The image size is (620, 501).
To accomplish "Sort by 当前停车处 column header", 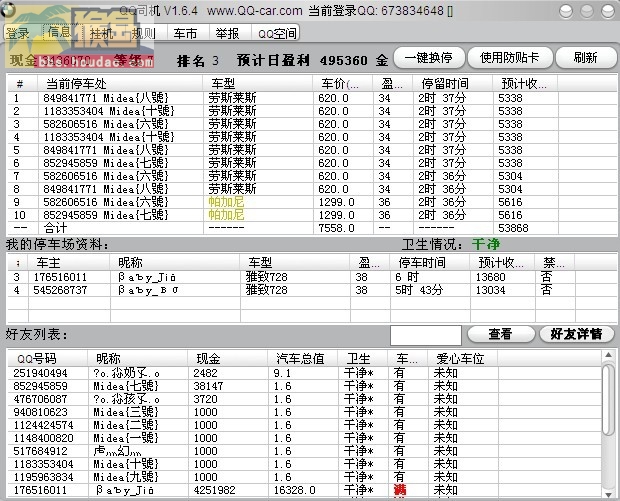I will coord(120,84).
